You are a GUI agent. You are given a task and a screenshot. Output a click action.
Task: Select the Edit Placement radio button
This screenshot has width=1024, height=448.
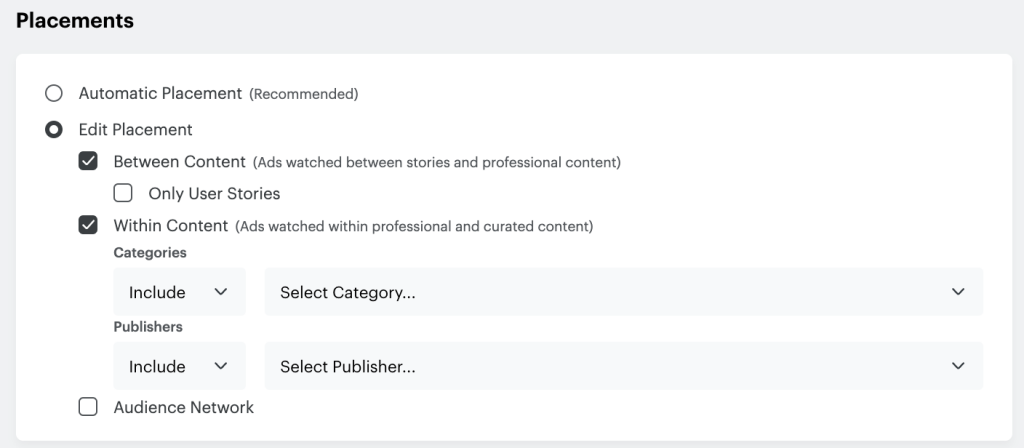[54, 130]
